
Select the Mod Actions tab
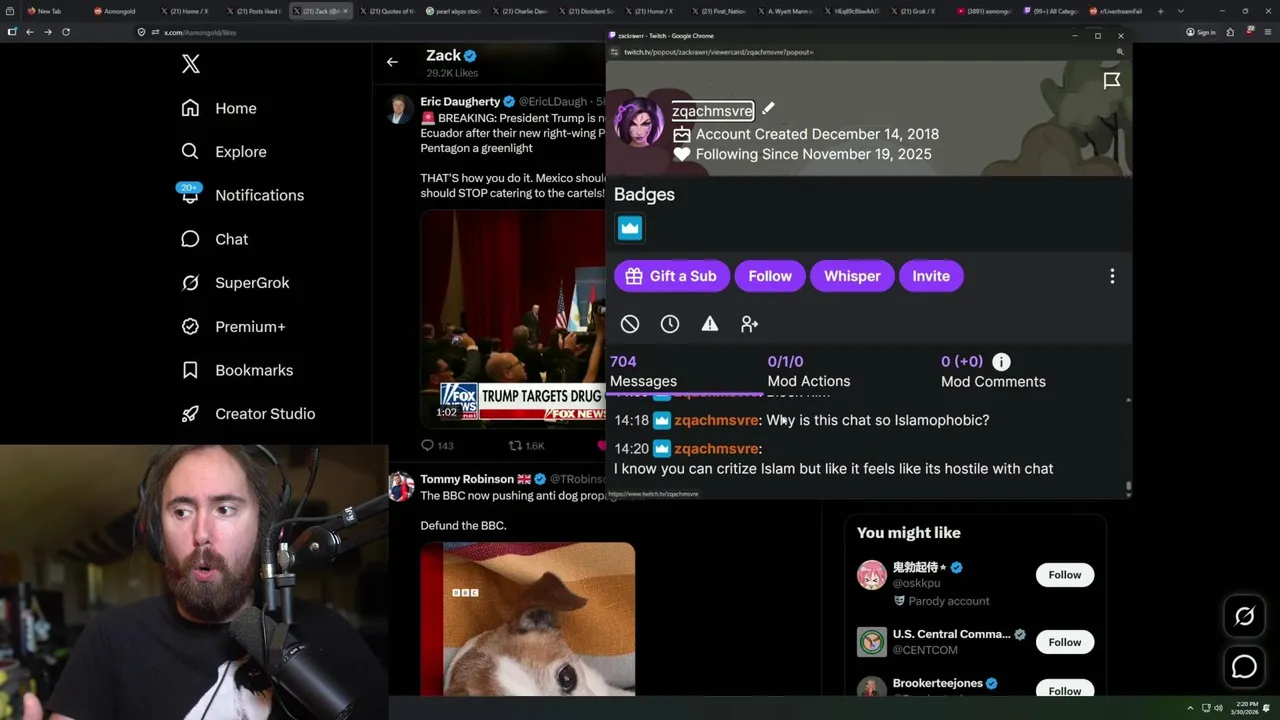pos(808,371)
